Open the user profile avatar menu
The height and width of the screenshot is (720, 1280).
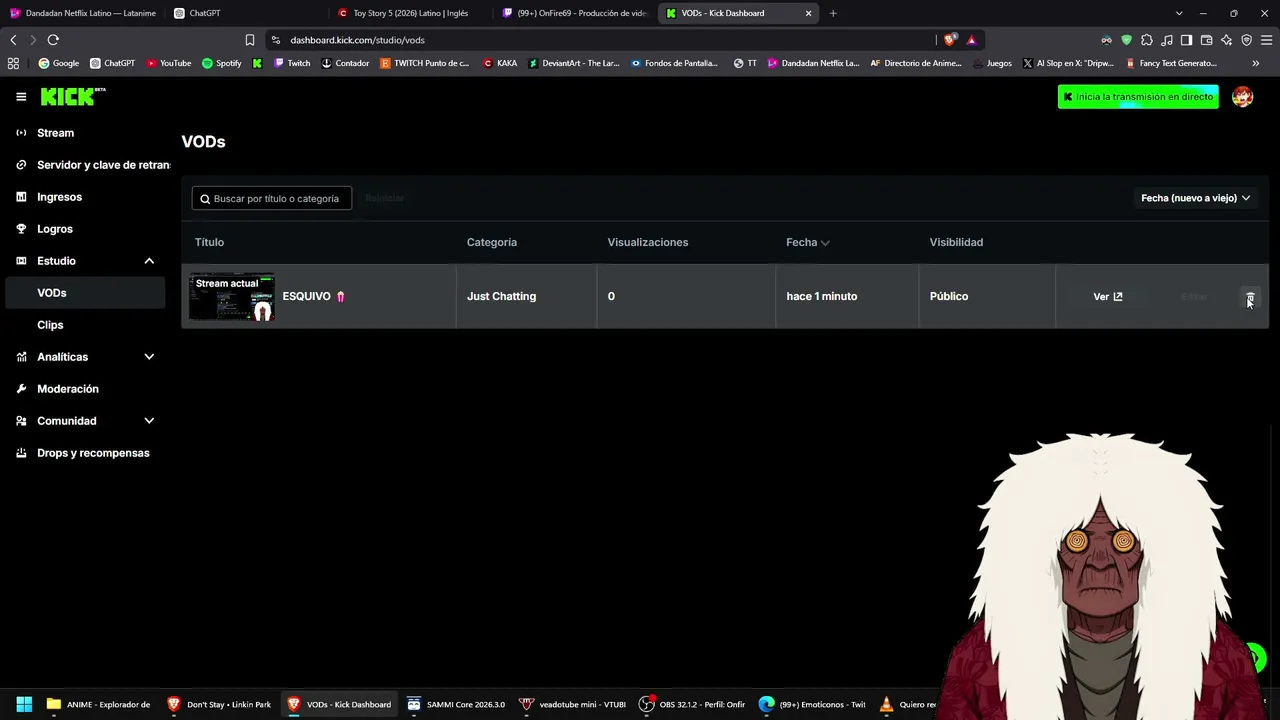coord(1242,97)
